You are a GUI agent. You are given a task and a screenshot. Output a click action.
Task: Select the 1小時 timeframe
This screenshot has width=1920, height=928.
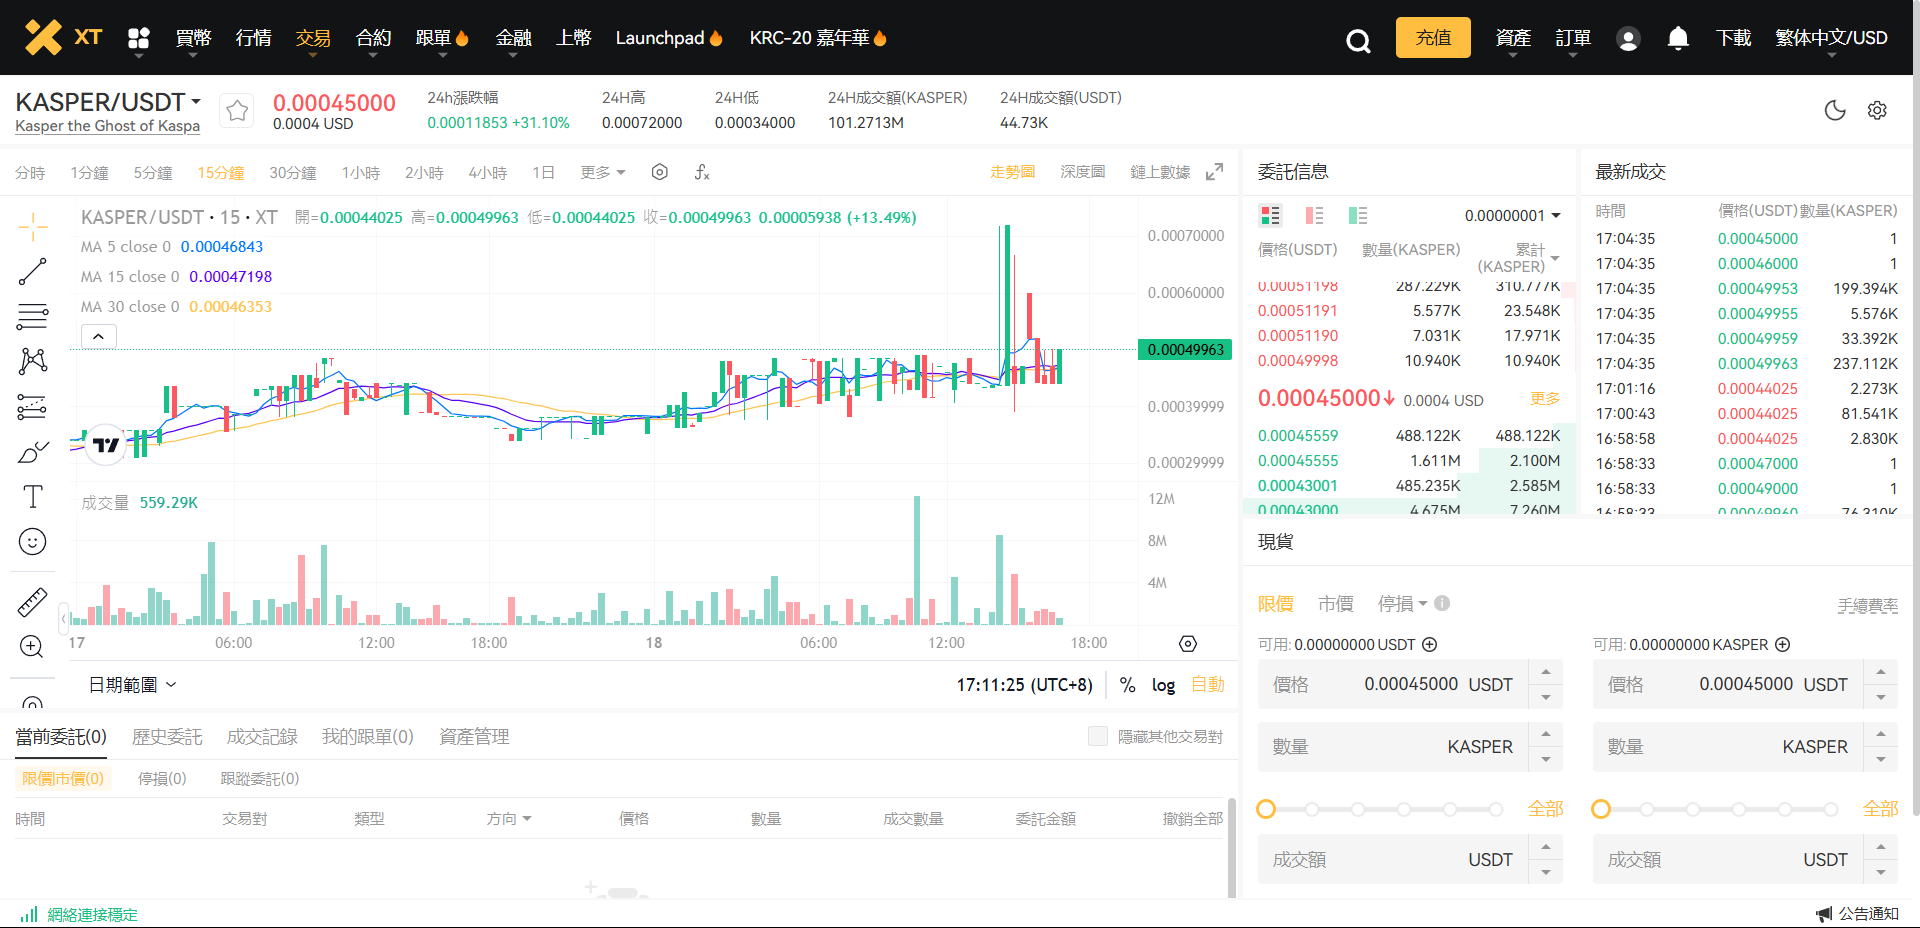(361, 172)
